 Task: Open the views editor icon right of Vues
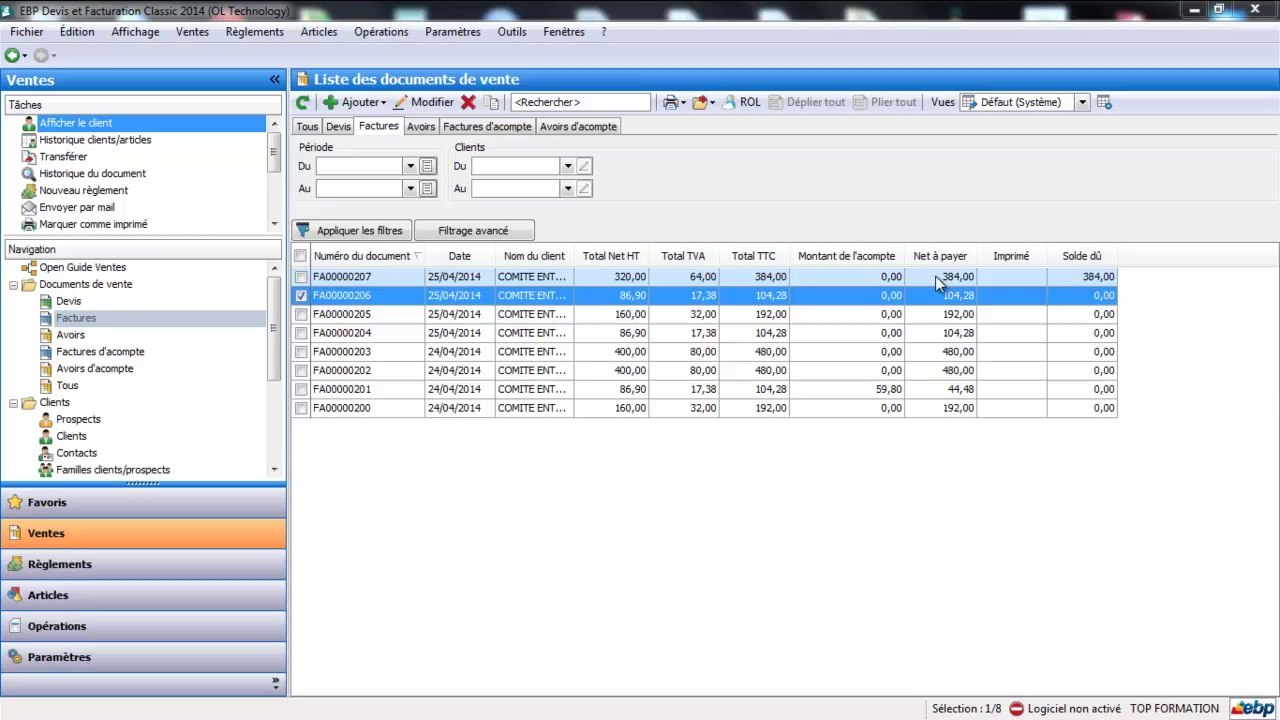1104,102
